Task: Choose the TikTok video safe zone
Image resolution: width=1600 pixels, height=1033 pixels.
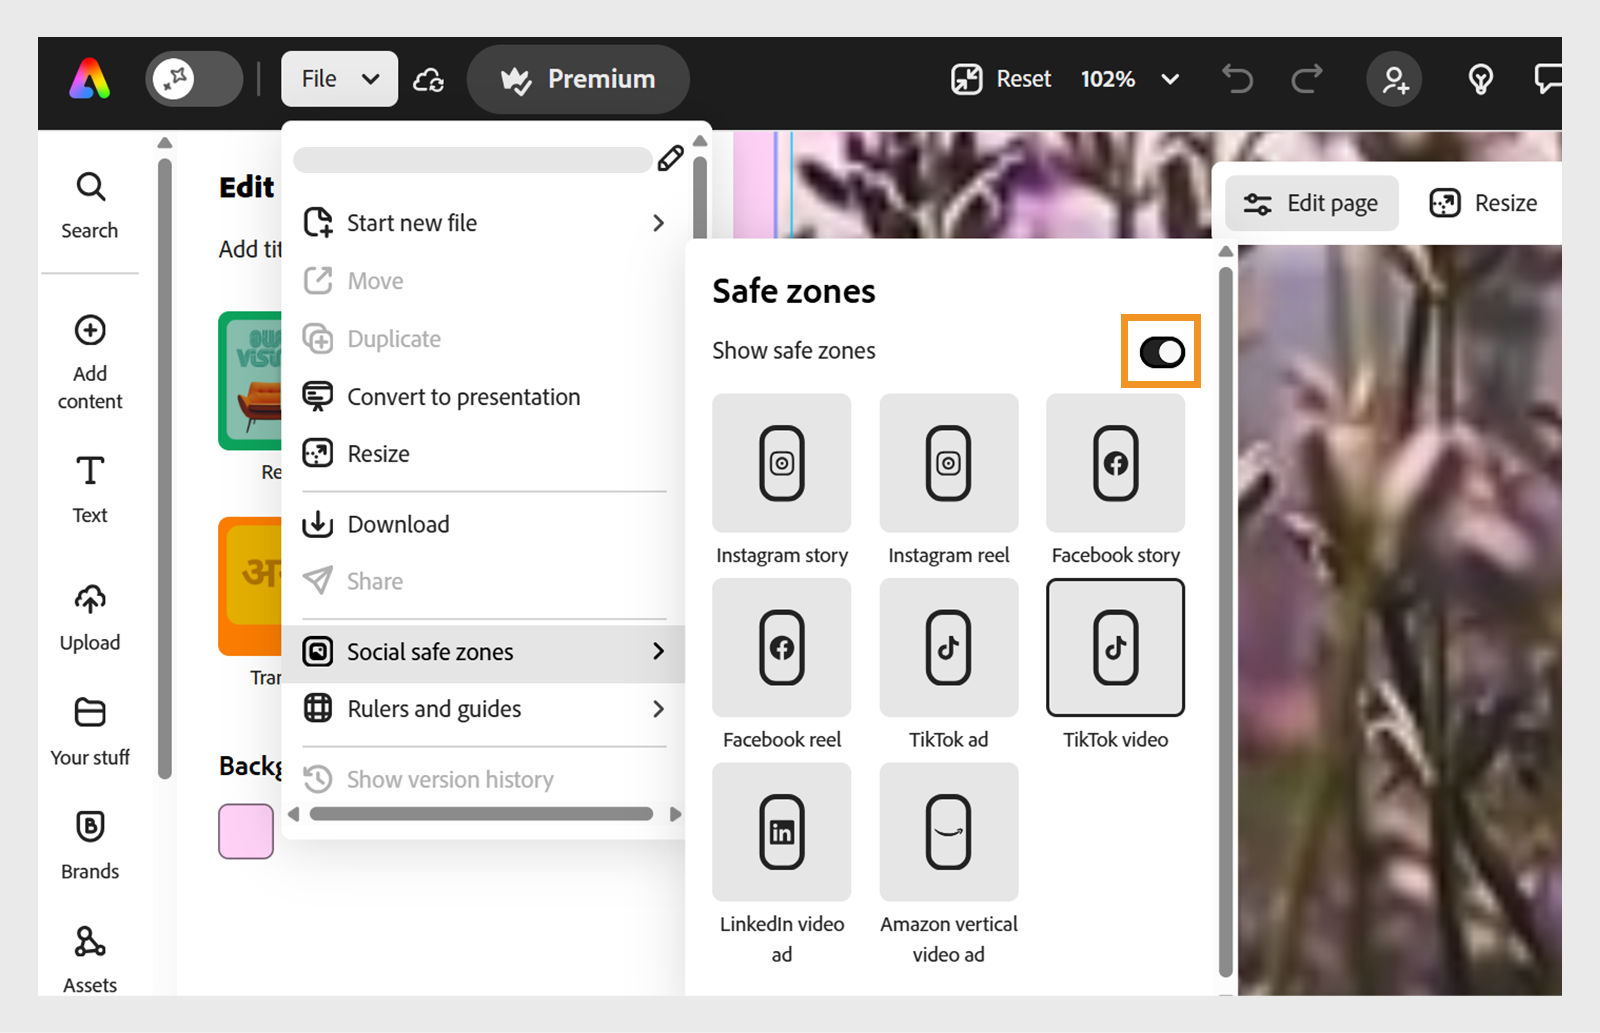Action: click(1114, 647)
